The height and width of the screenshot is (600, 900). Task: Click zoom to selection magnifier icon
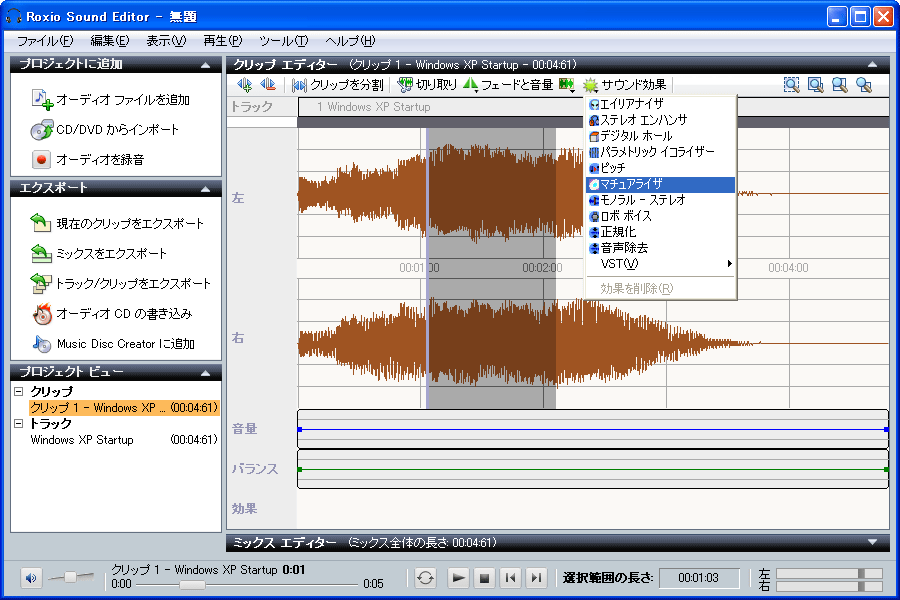pyautogui.click(x=792, y=85)
